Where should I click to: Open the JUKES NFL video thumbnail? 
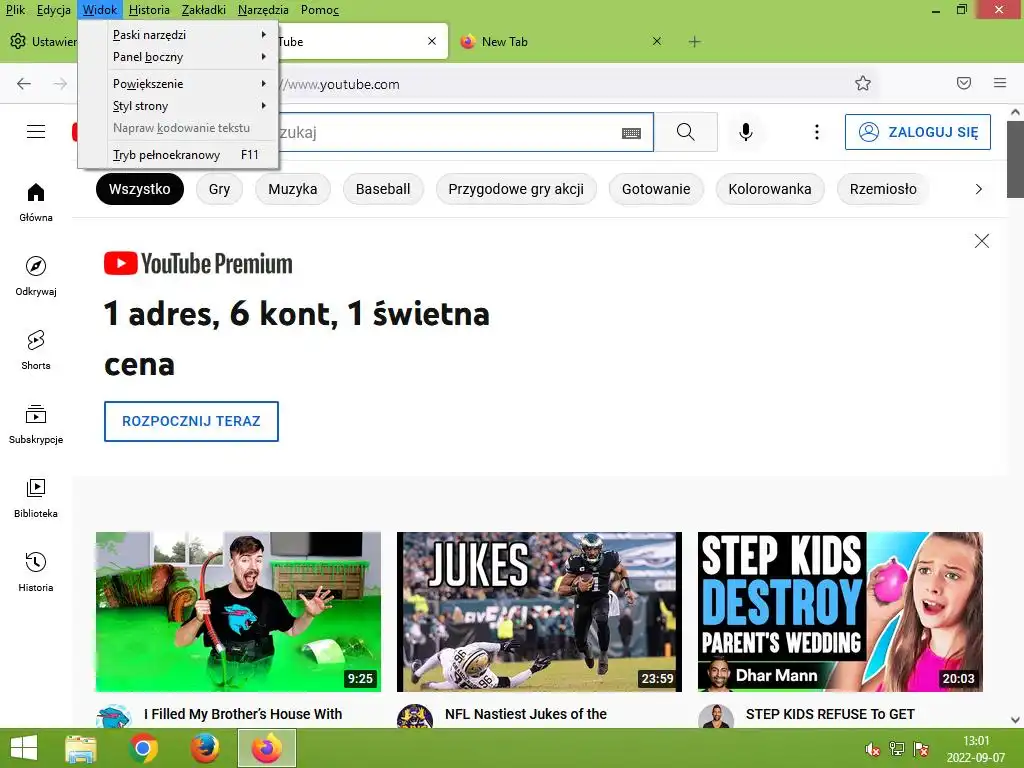539,612
